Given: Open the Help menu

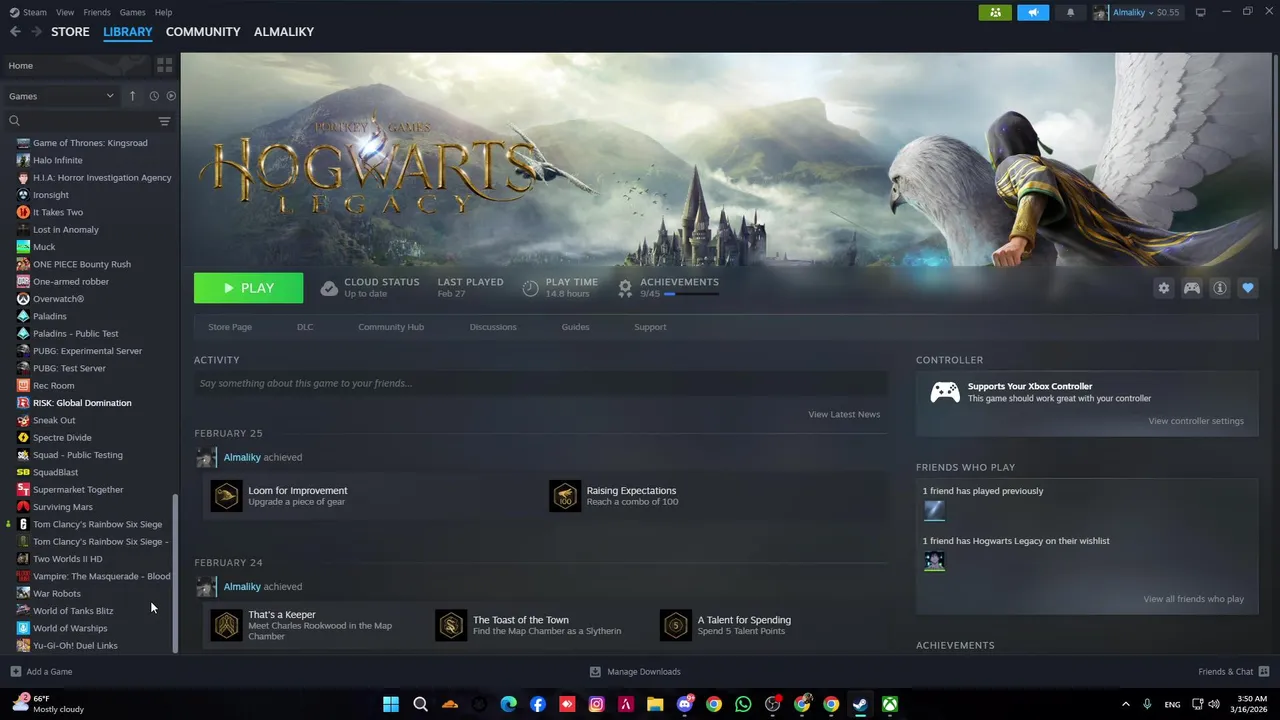Looking at the screenshot, I should click(163, 12).
